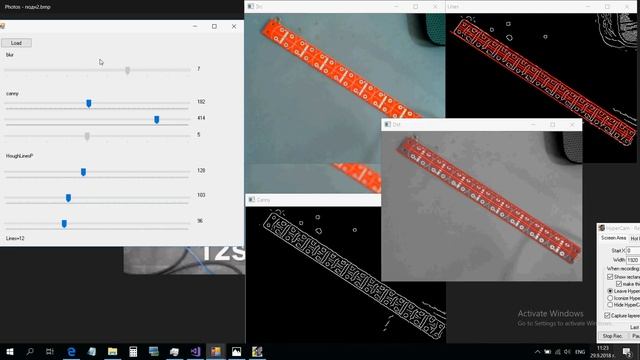640x360 pixels.
Task: Open Calculator from the taskbar
Action: click(x=133, y=351)
